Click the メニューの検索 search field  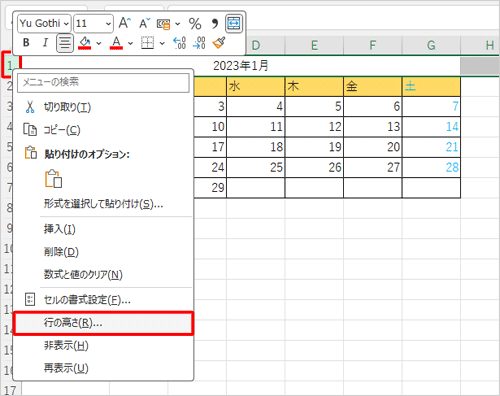(103, 82)
